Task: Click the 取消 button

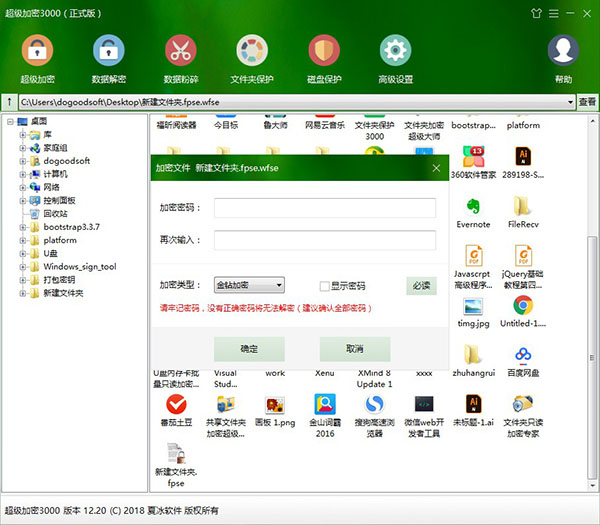Action: pyautogui.click(x=355, y=349)
